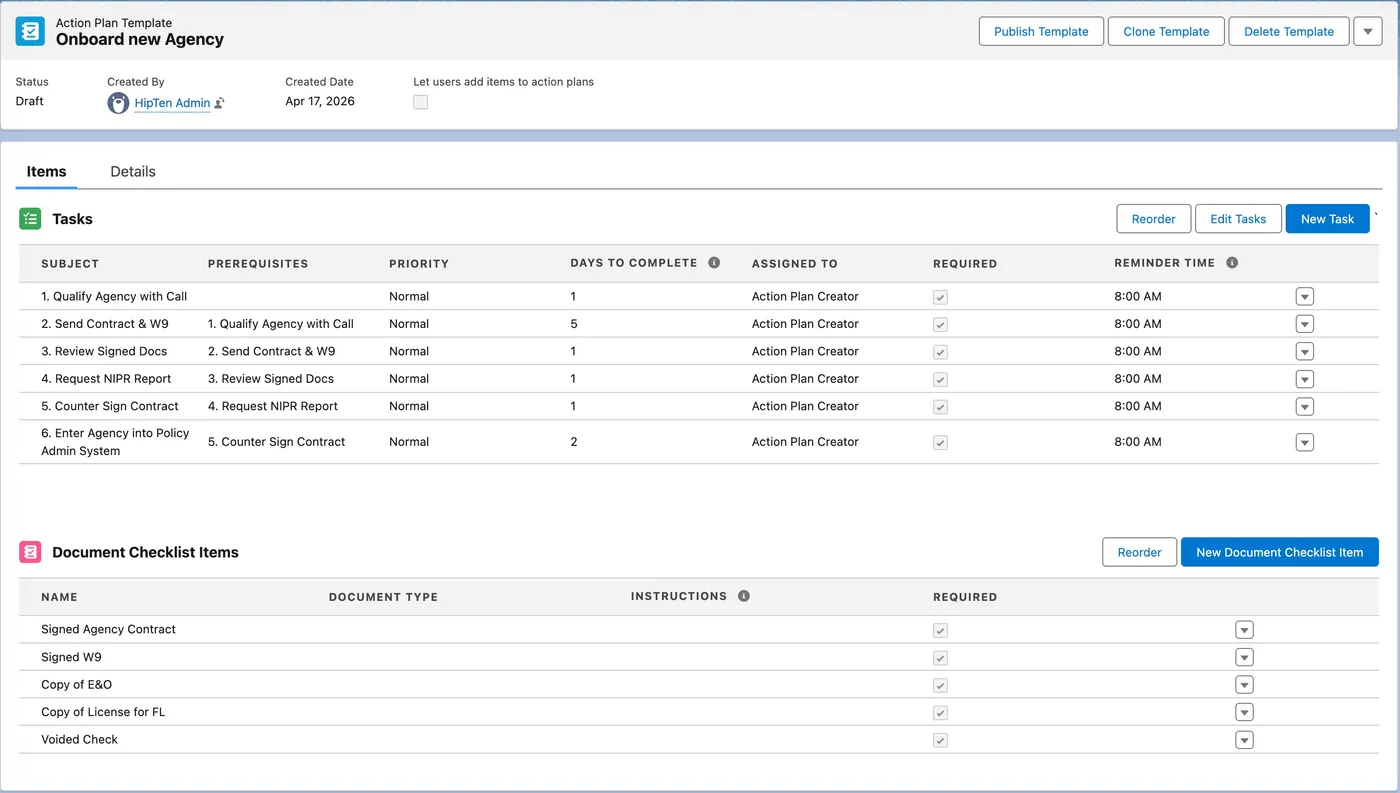Click Reorder button in Tasks section

(x=1154, y=219)
